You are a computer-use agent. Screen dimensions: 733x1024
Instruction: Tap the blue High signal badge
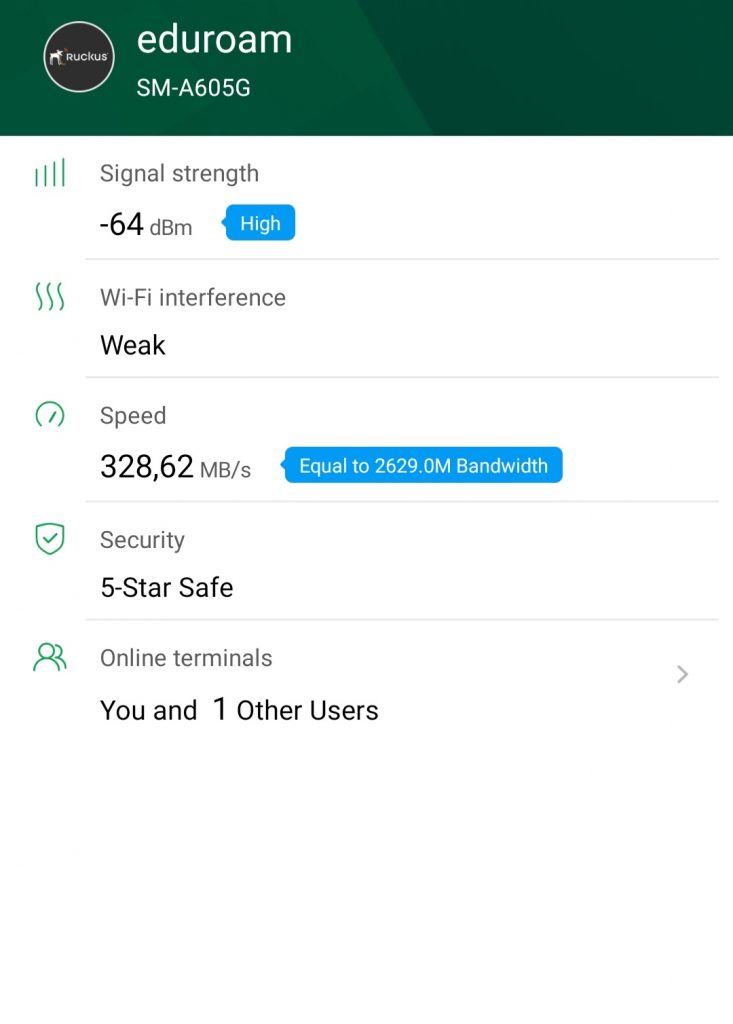coord(260,223)
